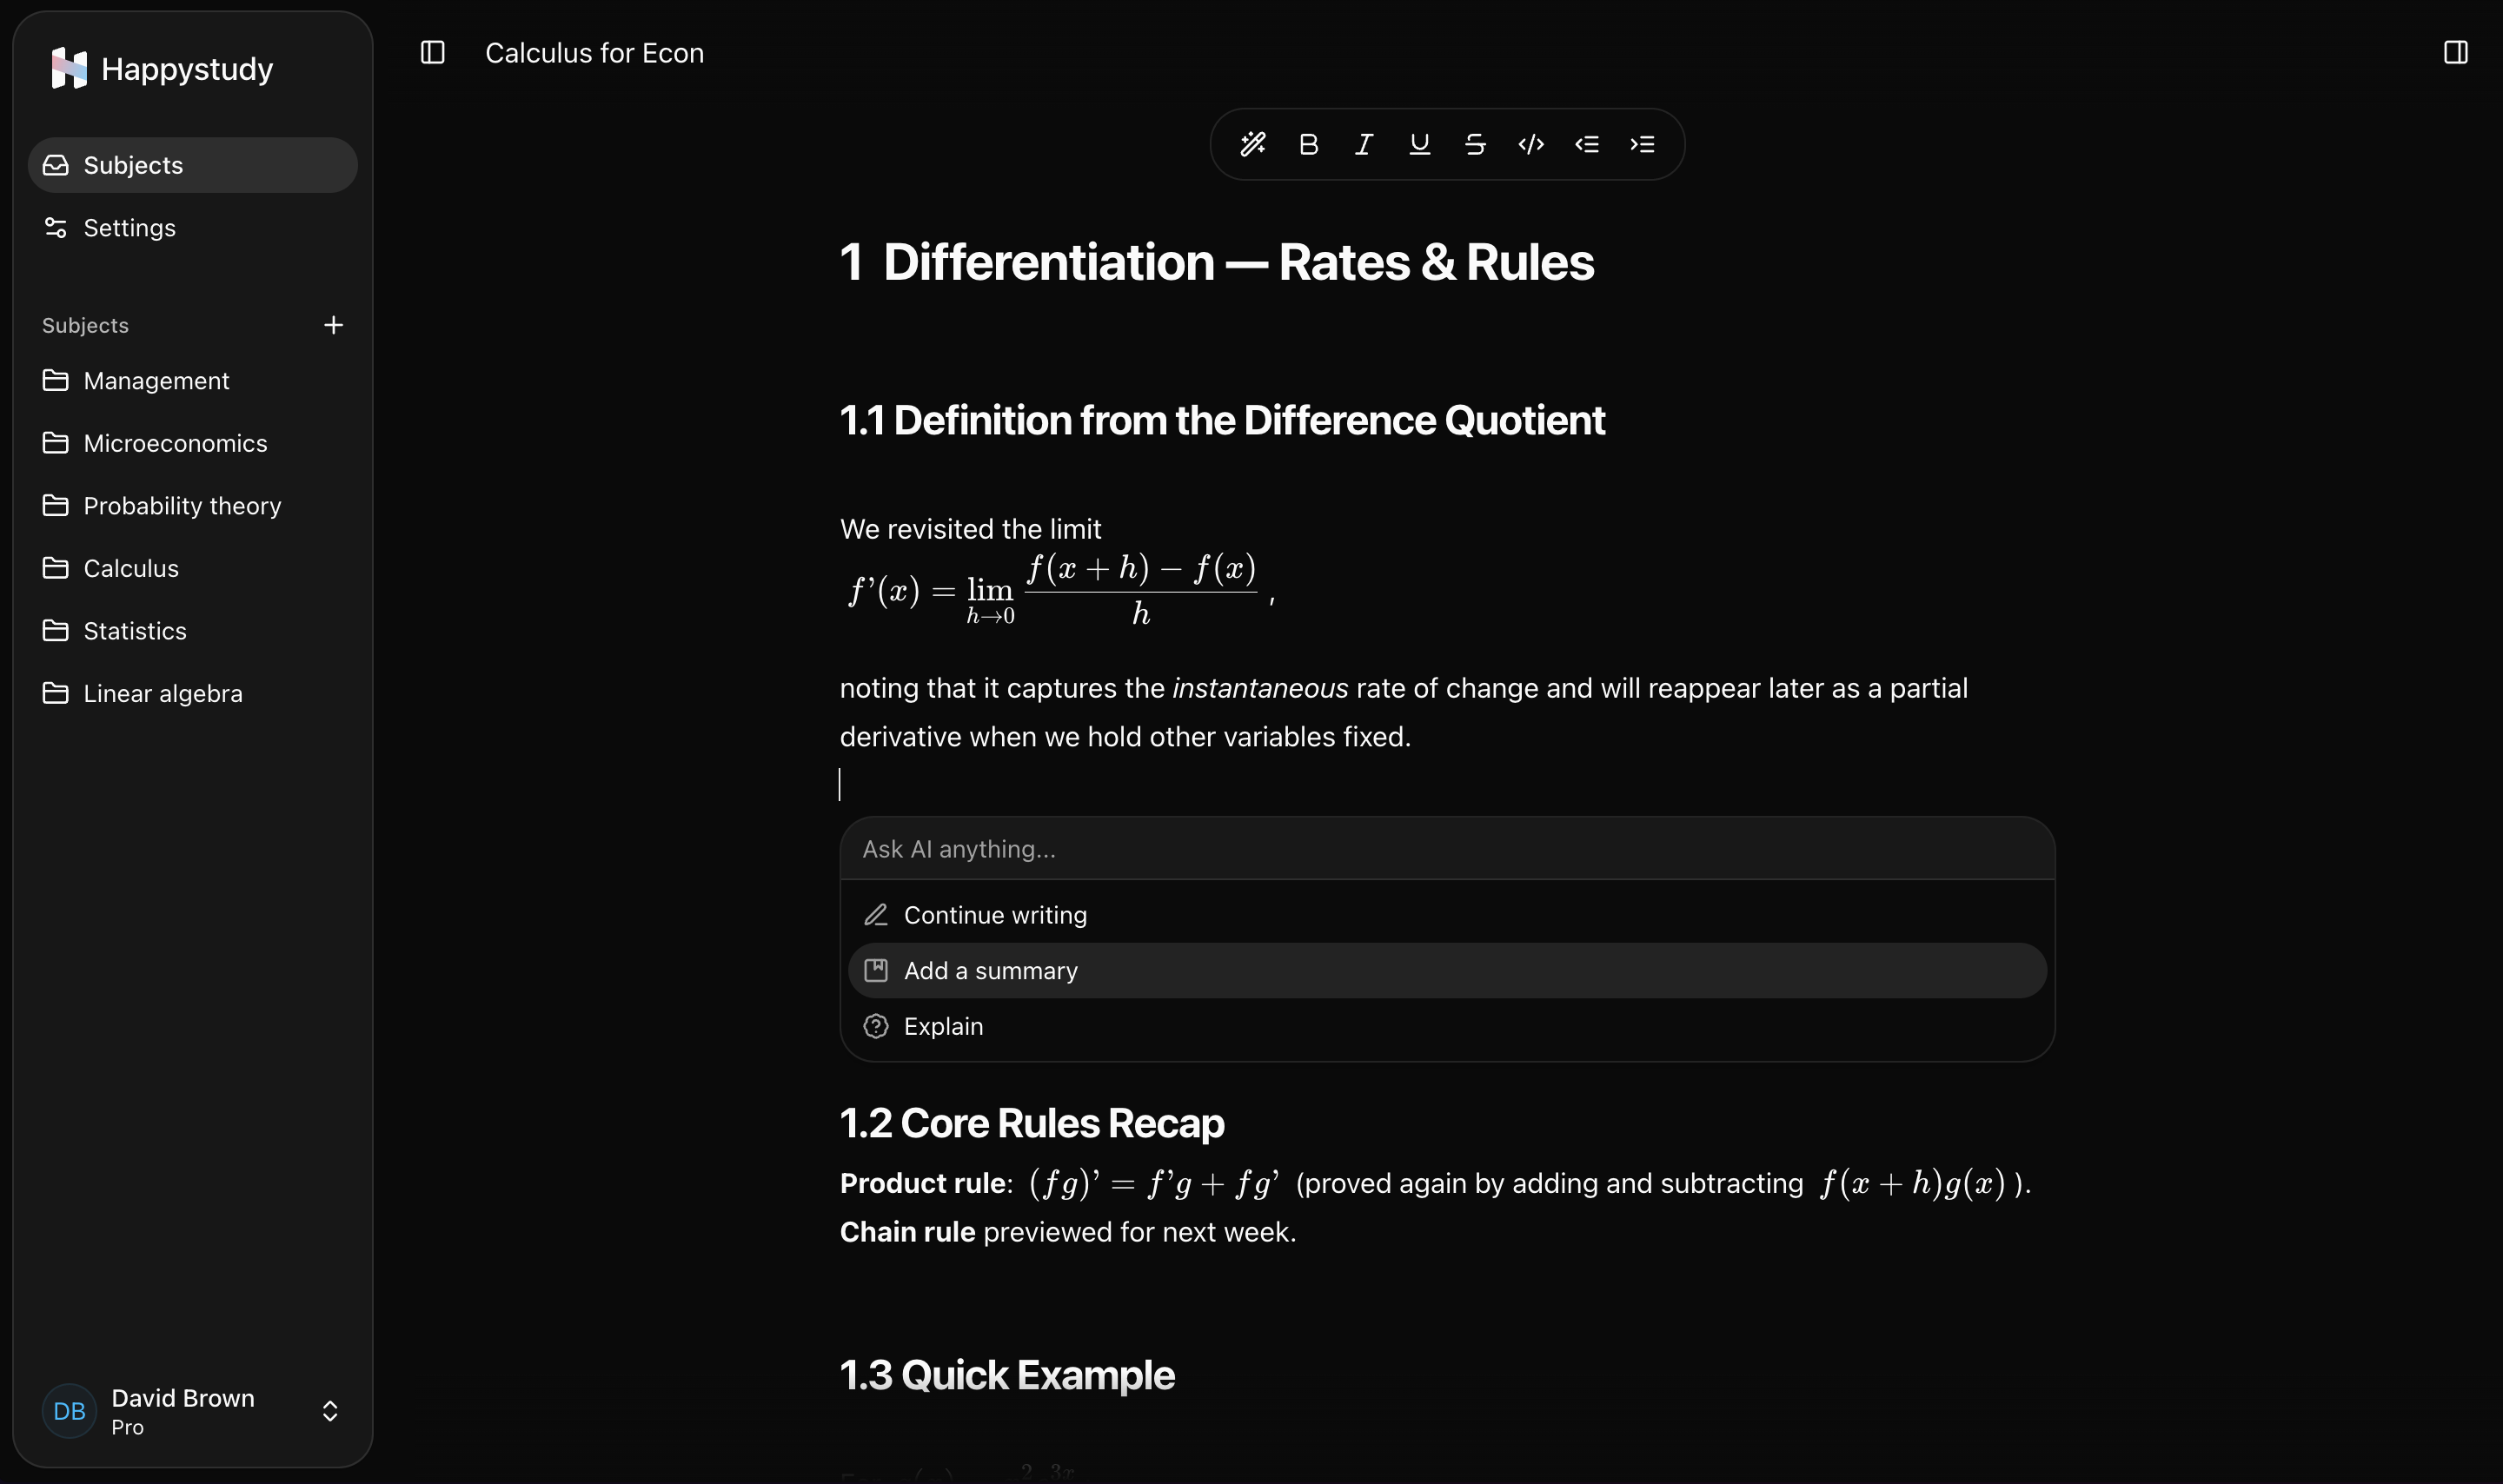Choose the Add a summary AI action
Viewport: 2503px width, 1484px height.
[991, 970]
